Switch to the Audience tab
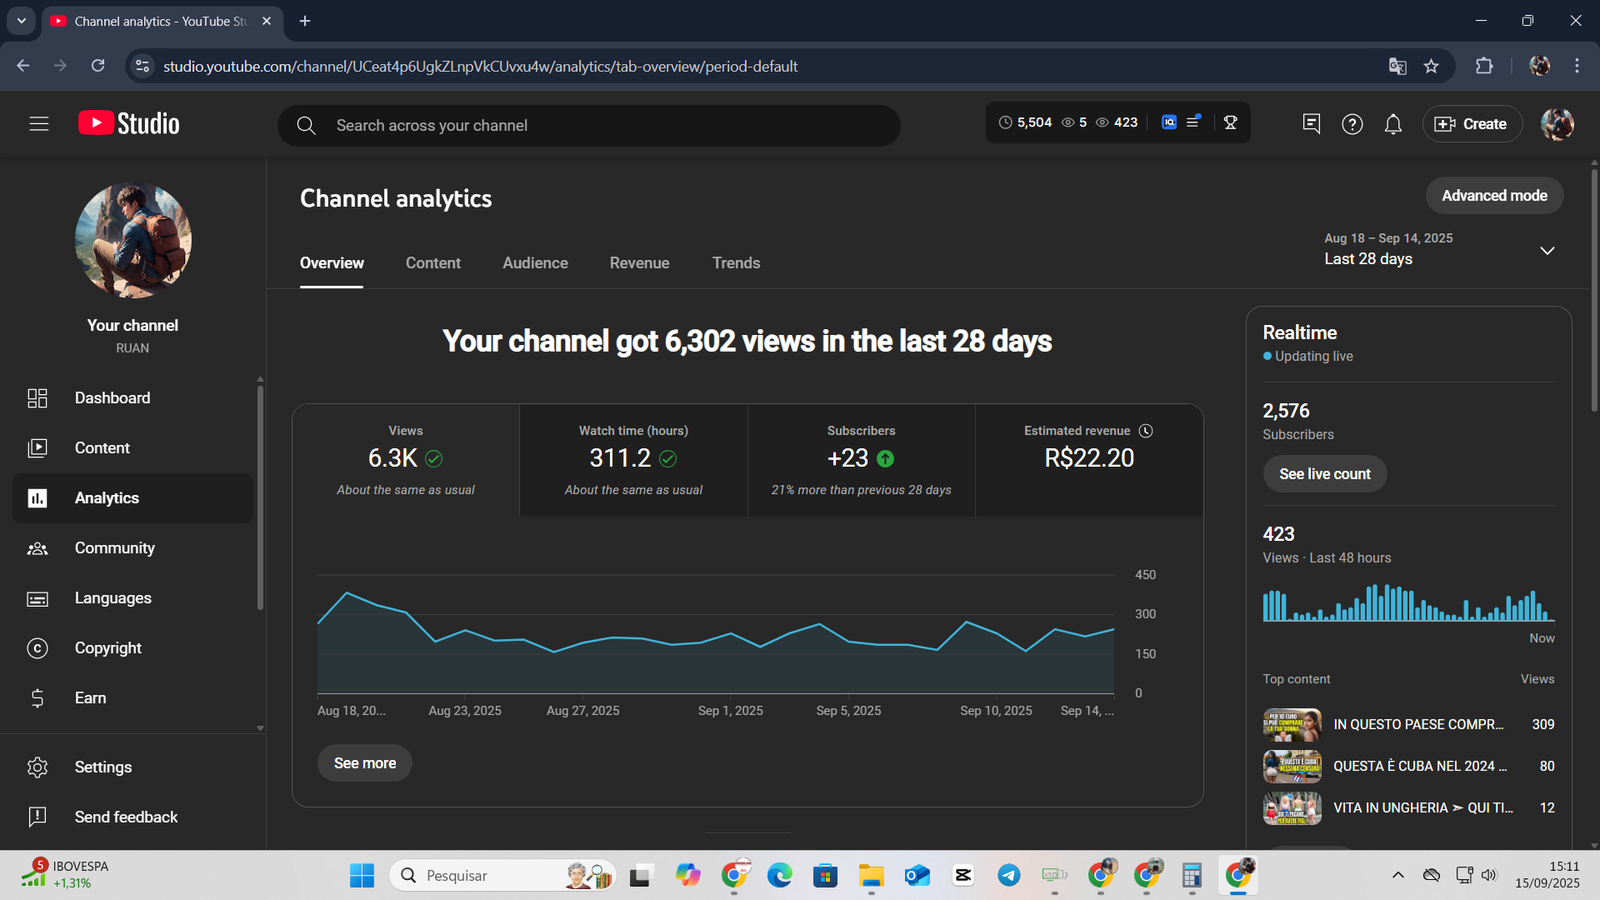Image resolution: width=1600 pixels, height=900 pixels. [x=535, y=263]
